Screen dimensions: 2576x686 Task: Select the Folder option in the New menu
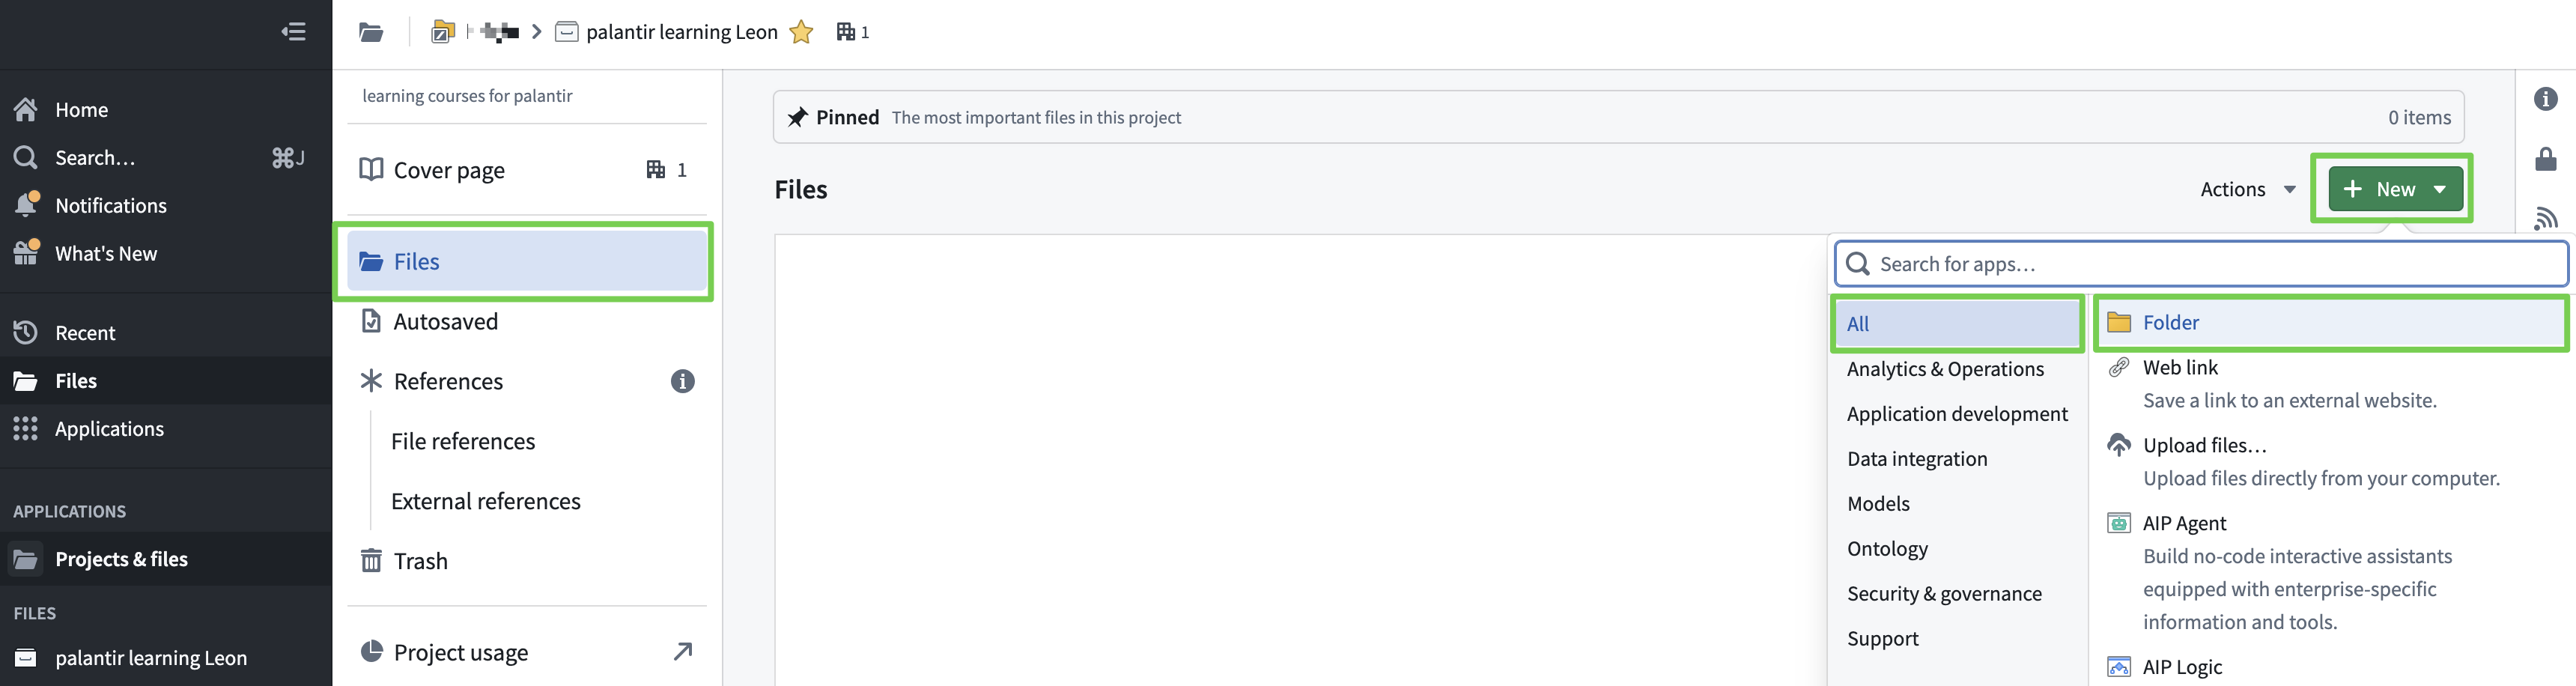(2170, 322)
